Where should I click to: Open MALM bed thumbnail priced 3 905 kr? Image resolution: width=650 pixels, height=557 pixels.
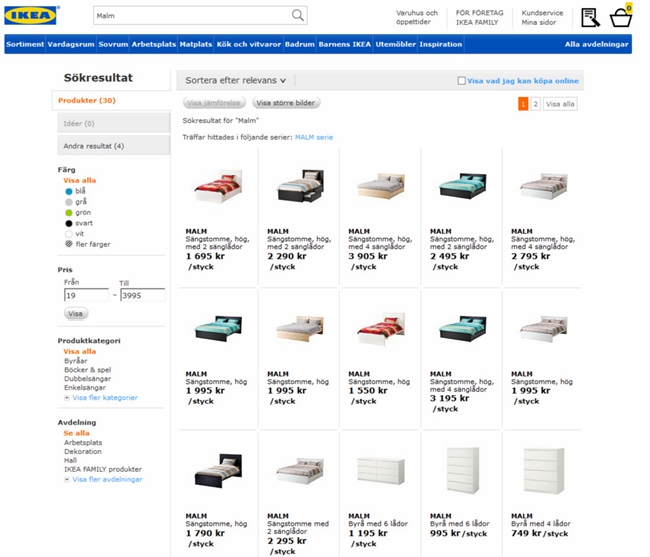tap(381, 185)
